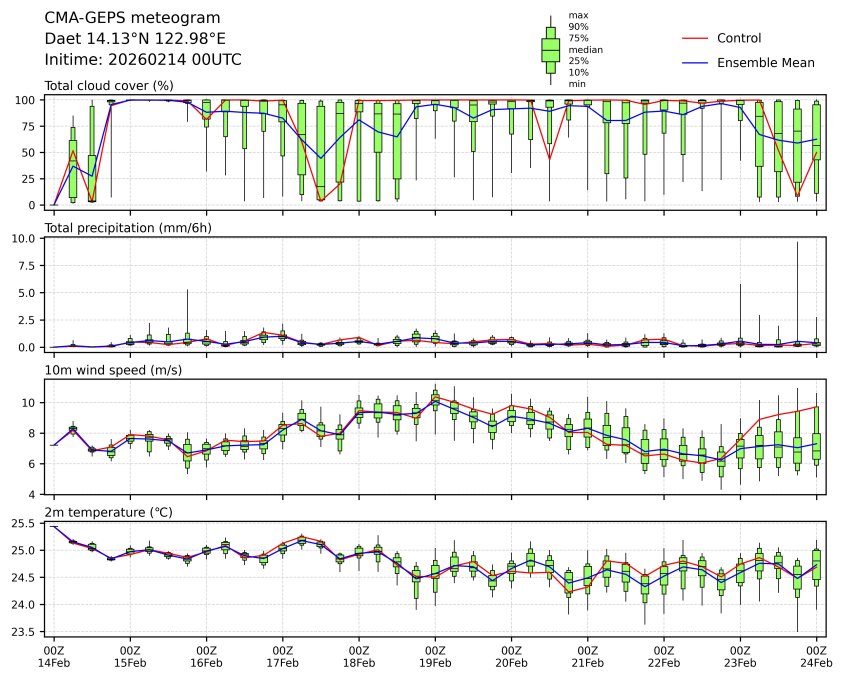Screen dimensions: 844x680
Task: Click the 00Z 24Feb x-axis tick label
Action: coord(816,656)
